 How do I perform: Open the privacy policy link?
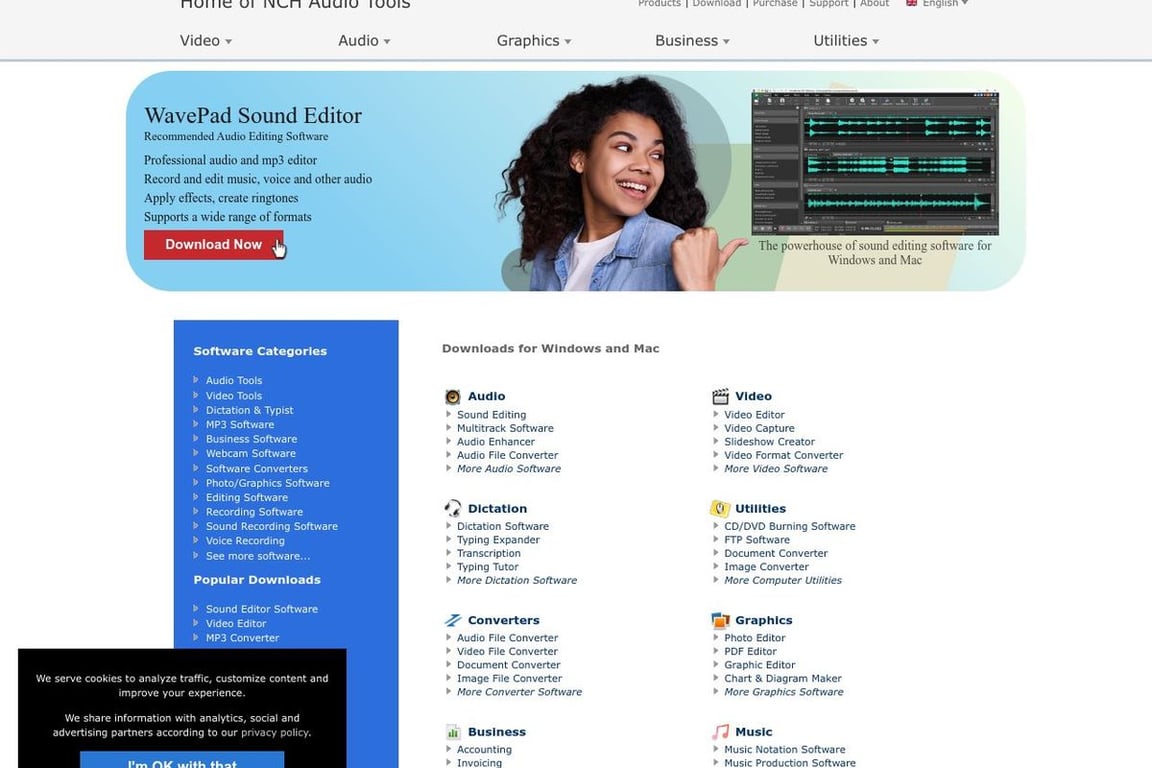[x=276, y=733]
